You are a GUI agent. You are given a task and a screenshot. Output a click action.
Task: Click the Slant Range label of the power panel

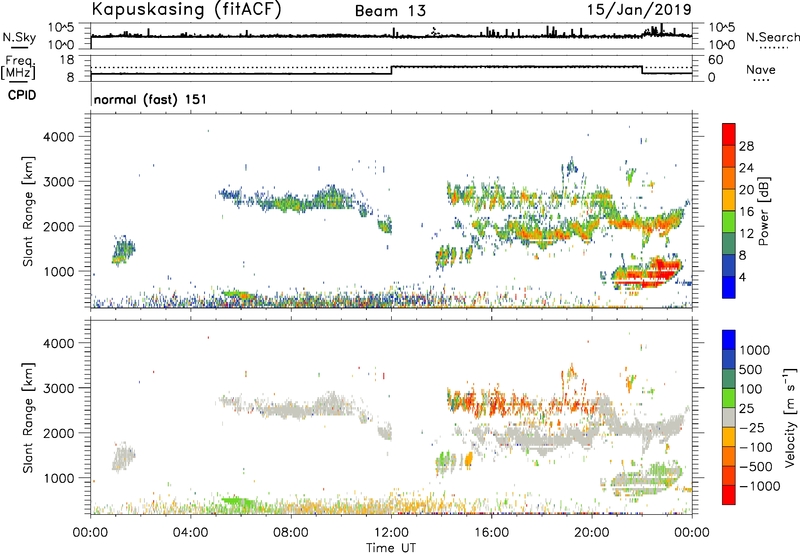pos(28,211)
